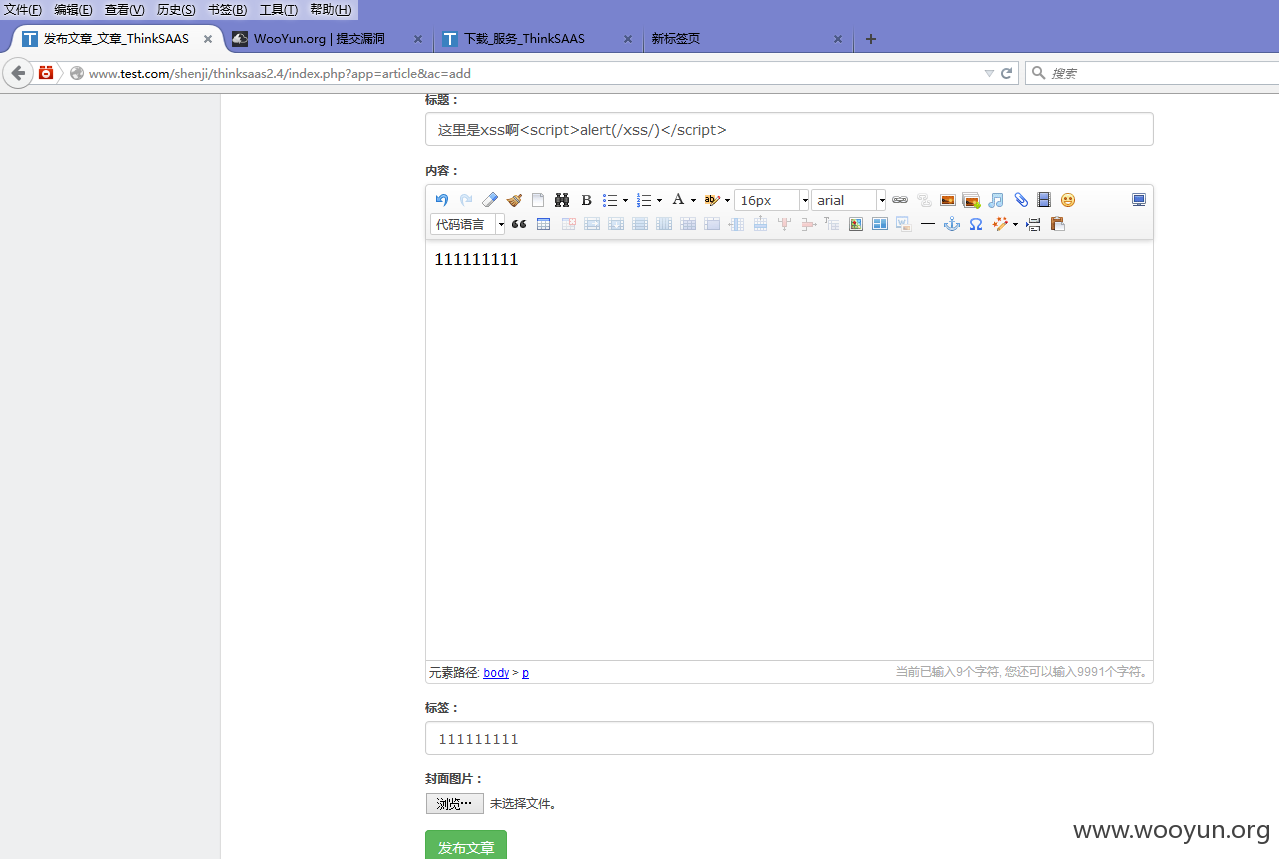Click the editor Undo icon
This screenshot has height=859, width=1279.
pyautogui.click(x=442, y=200)
